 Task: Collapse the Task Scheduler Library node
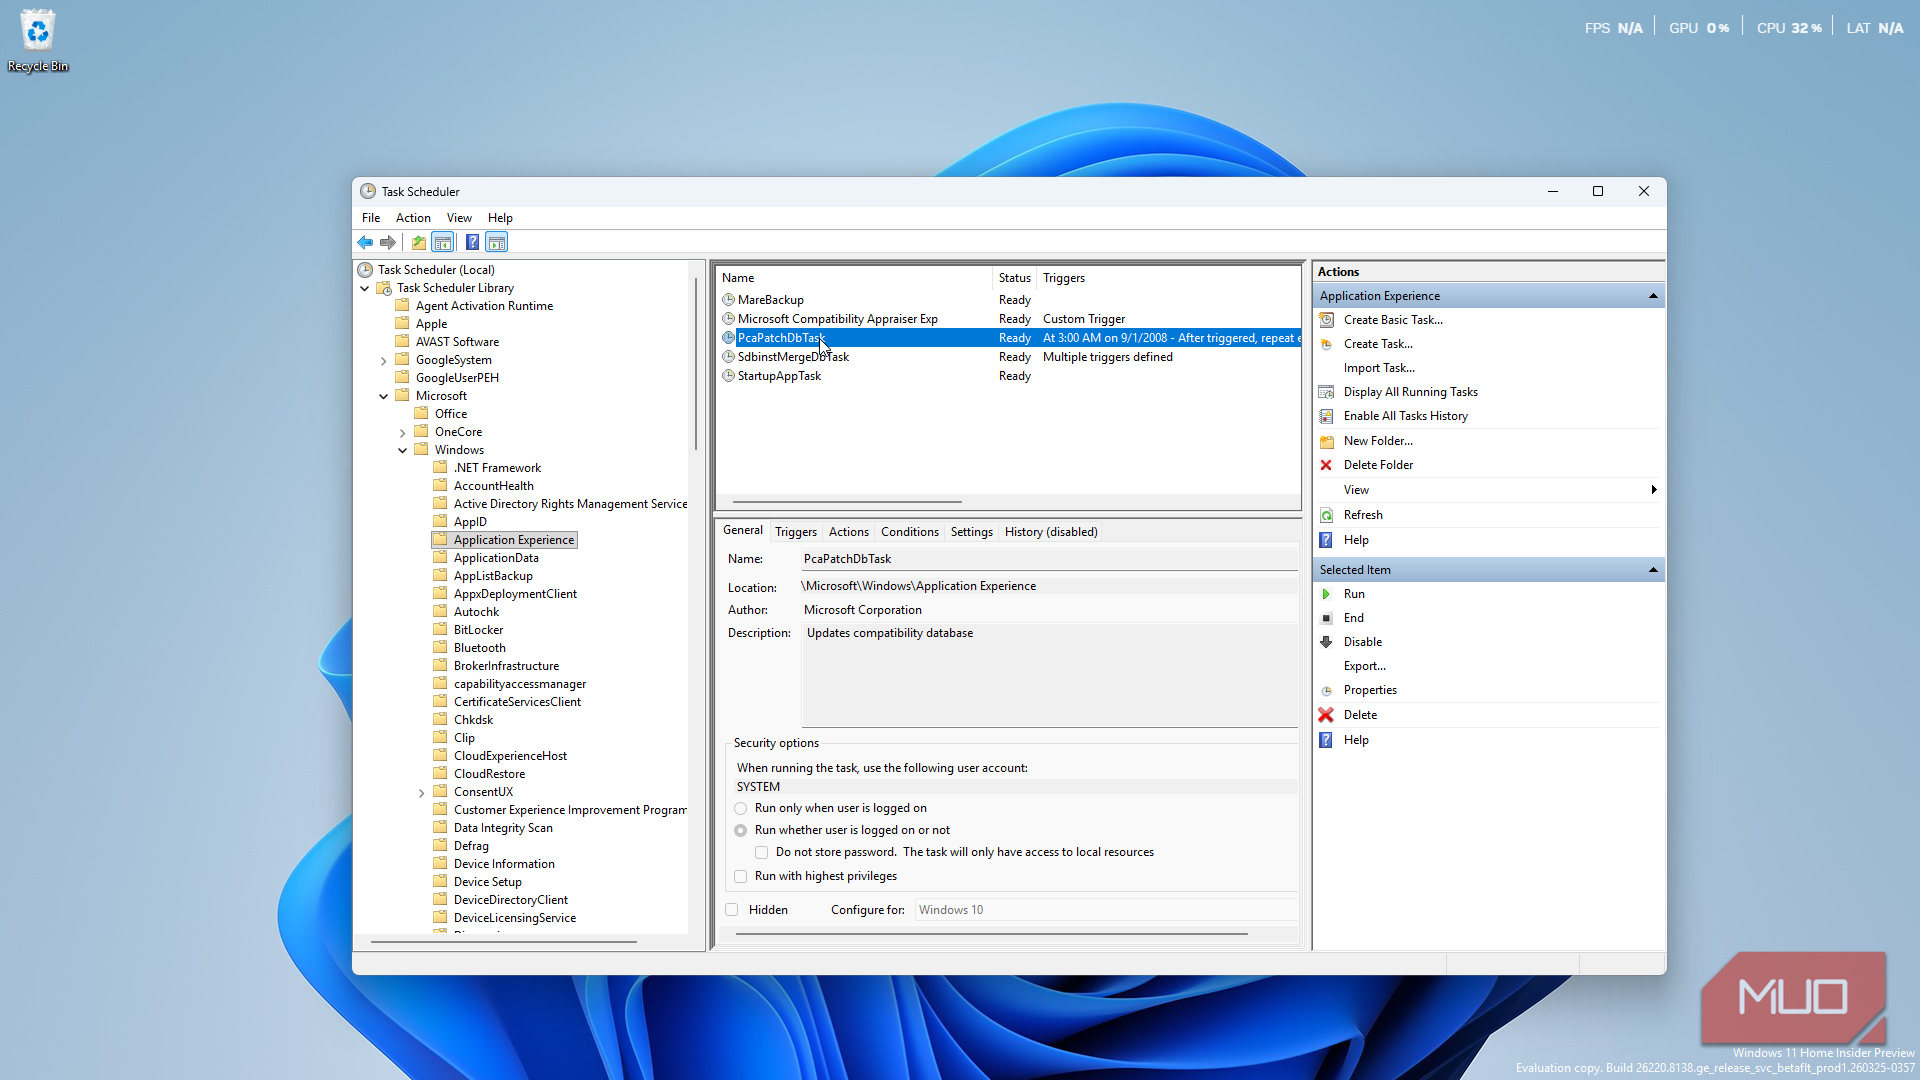tap(365, 288)
